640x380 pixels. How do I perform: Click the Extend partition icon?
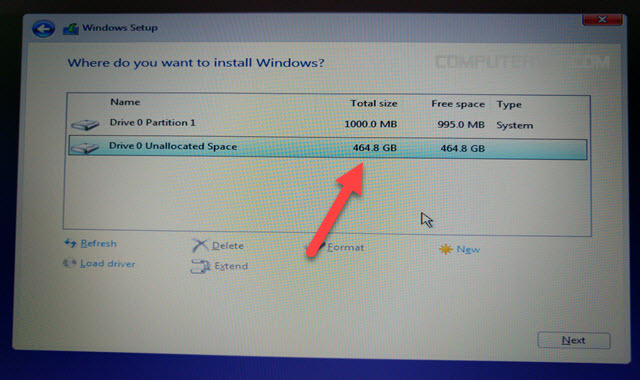click(200, 266)
